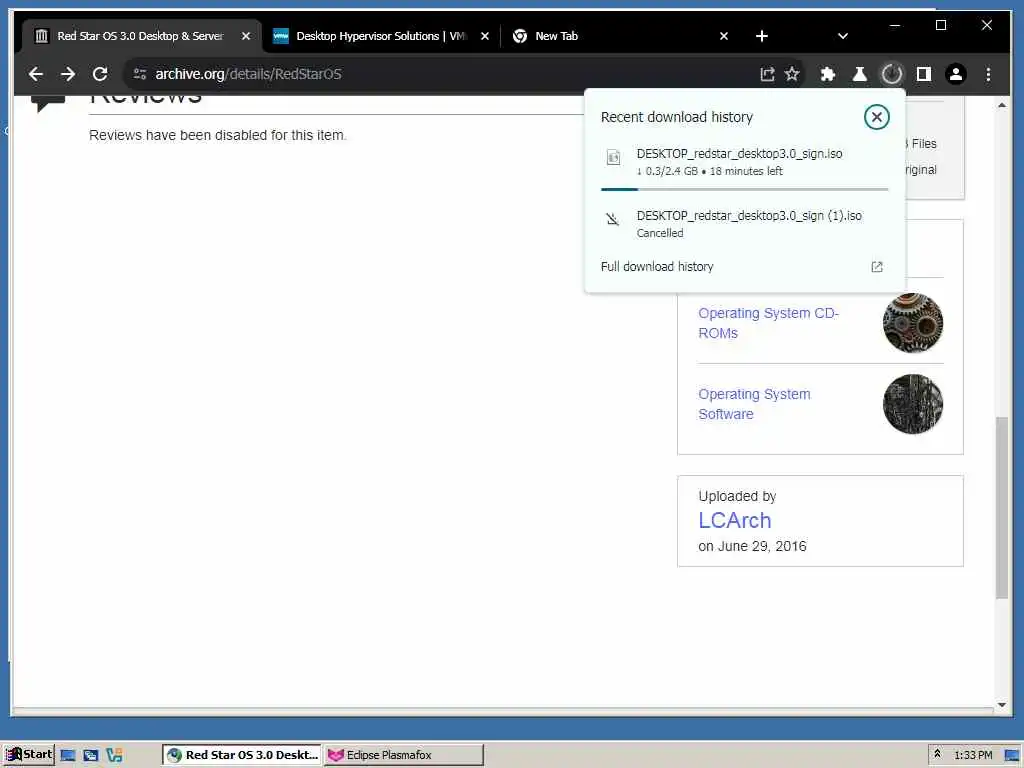Bookmark this page with star icon
1024x768 pixels.
[792, 74]
